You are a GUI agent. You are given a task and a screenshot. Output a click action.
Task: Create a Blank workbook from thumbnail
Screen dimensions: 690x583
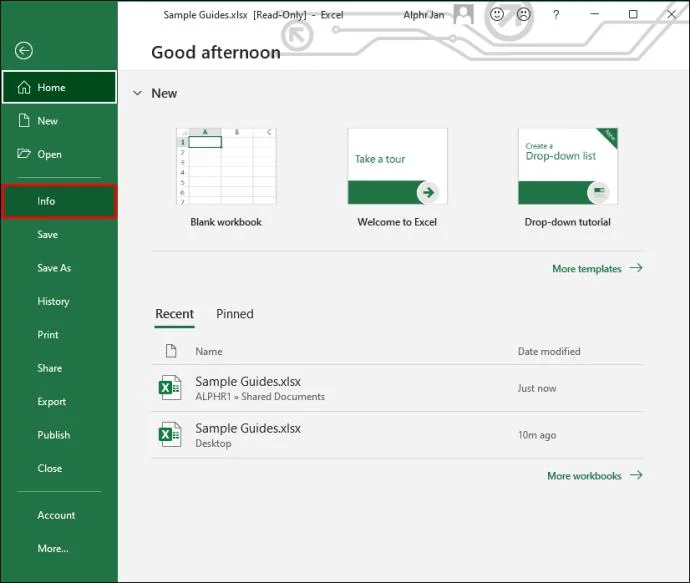pyautogui.click(x=226, y=166)
